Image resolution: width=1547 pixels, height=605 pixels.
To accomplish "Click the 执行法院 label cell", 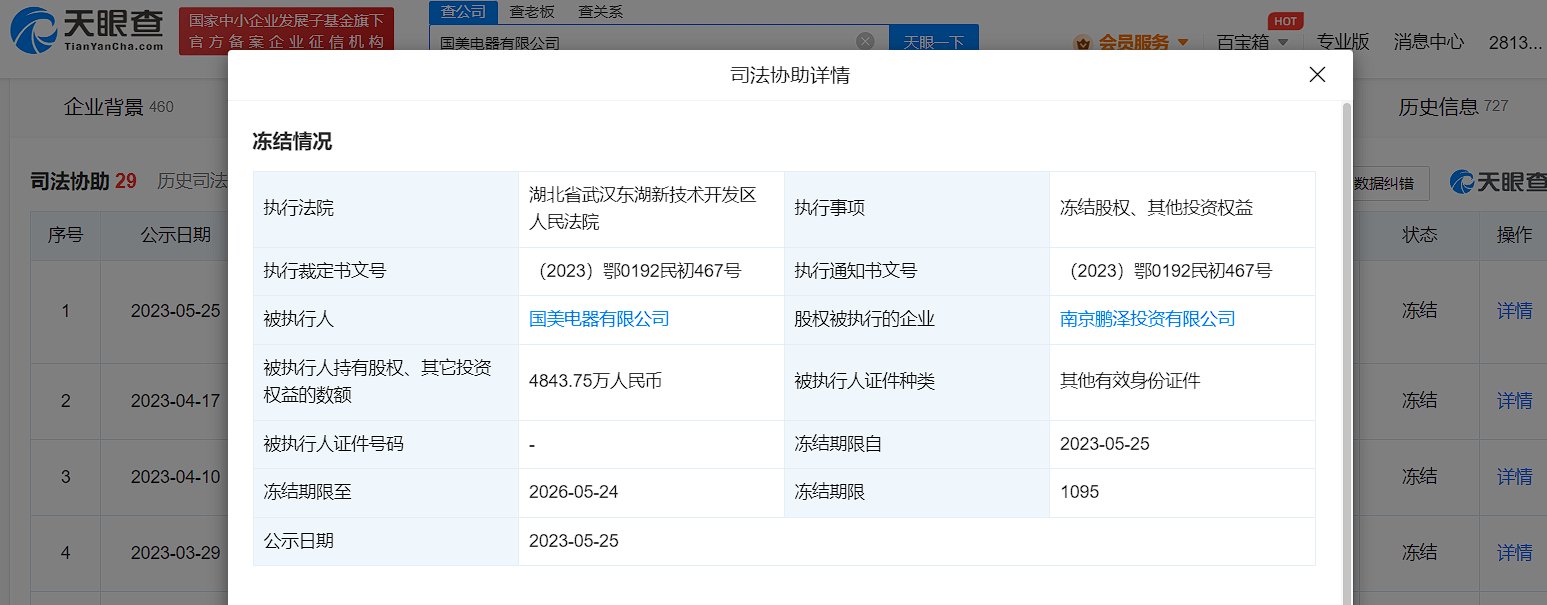I will pos(386,209).
